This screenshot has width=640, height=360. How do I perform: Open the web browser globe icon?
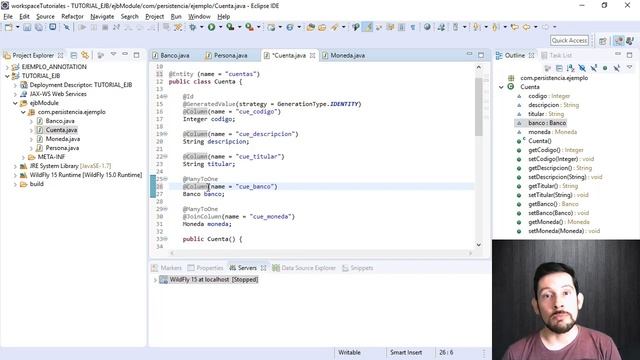click(427, 27)
